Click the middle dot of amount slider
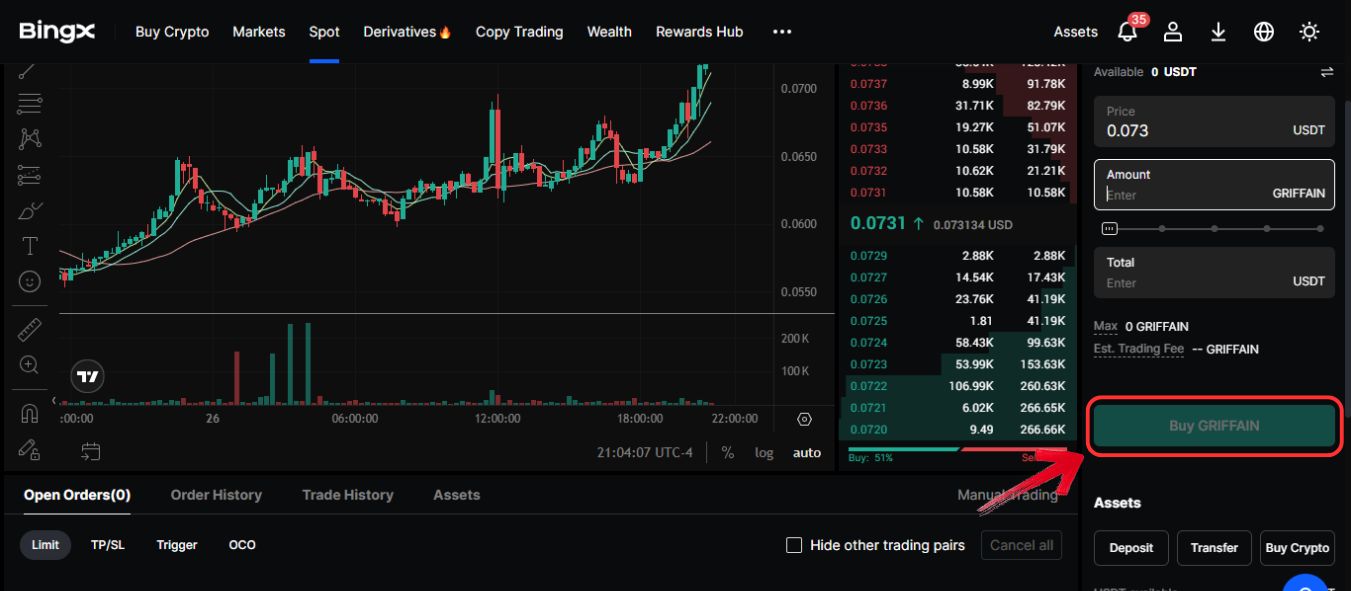Screen dimensions: 1351x591 point(1214,229)
